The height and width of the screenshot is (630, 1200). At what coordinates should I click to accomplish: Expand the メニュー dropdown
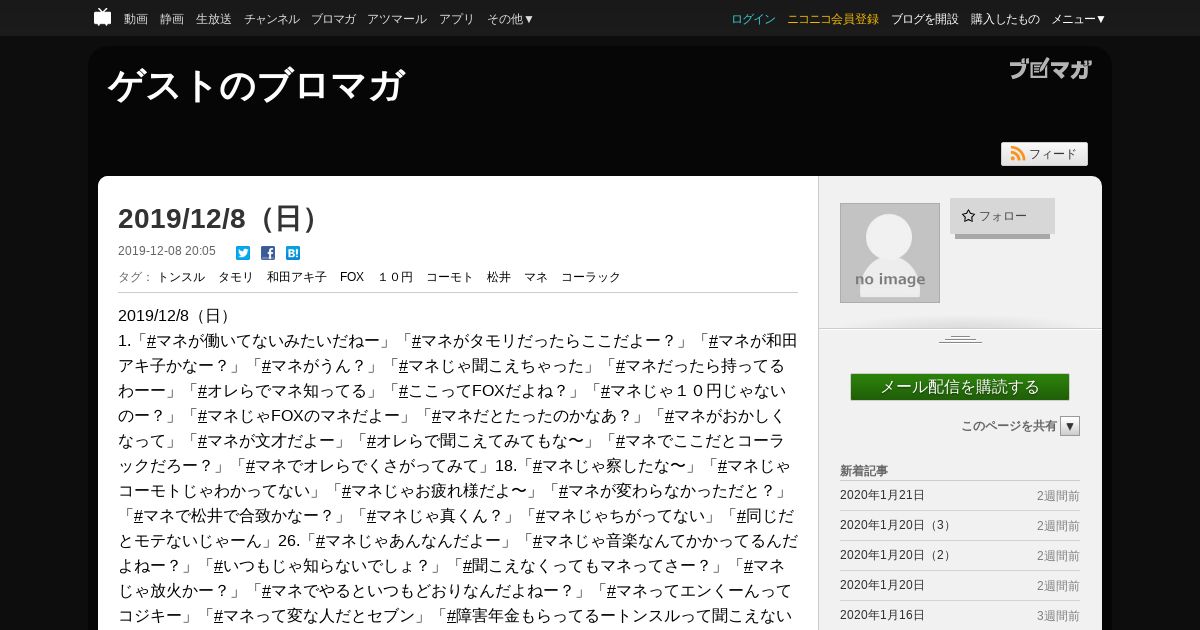click(1079, 19)
